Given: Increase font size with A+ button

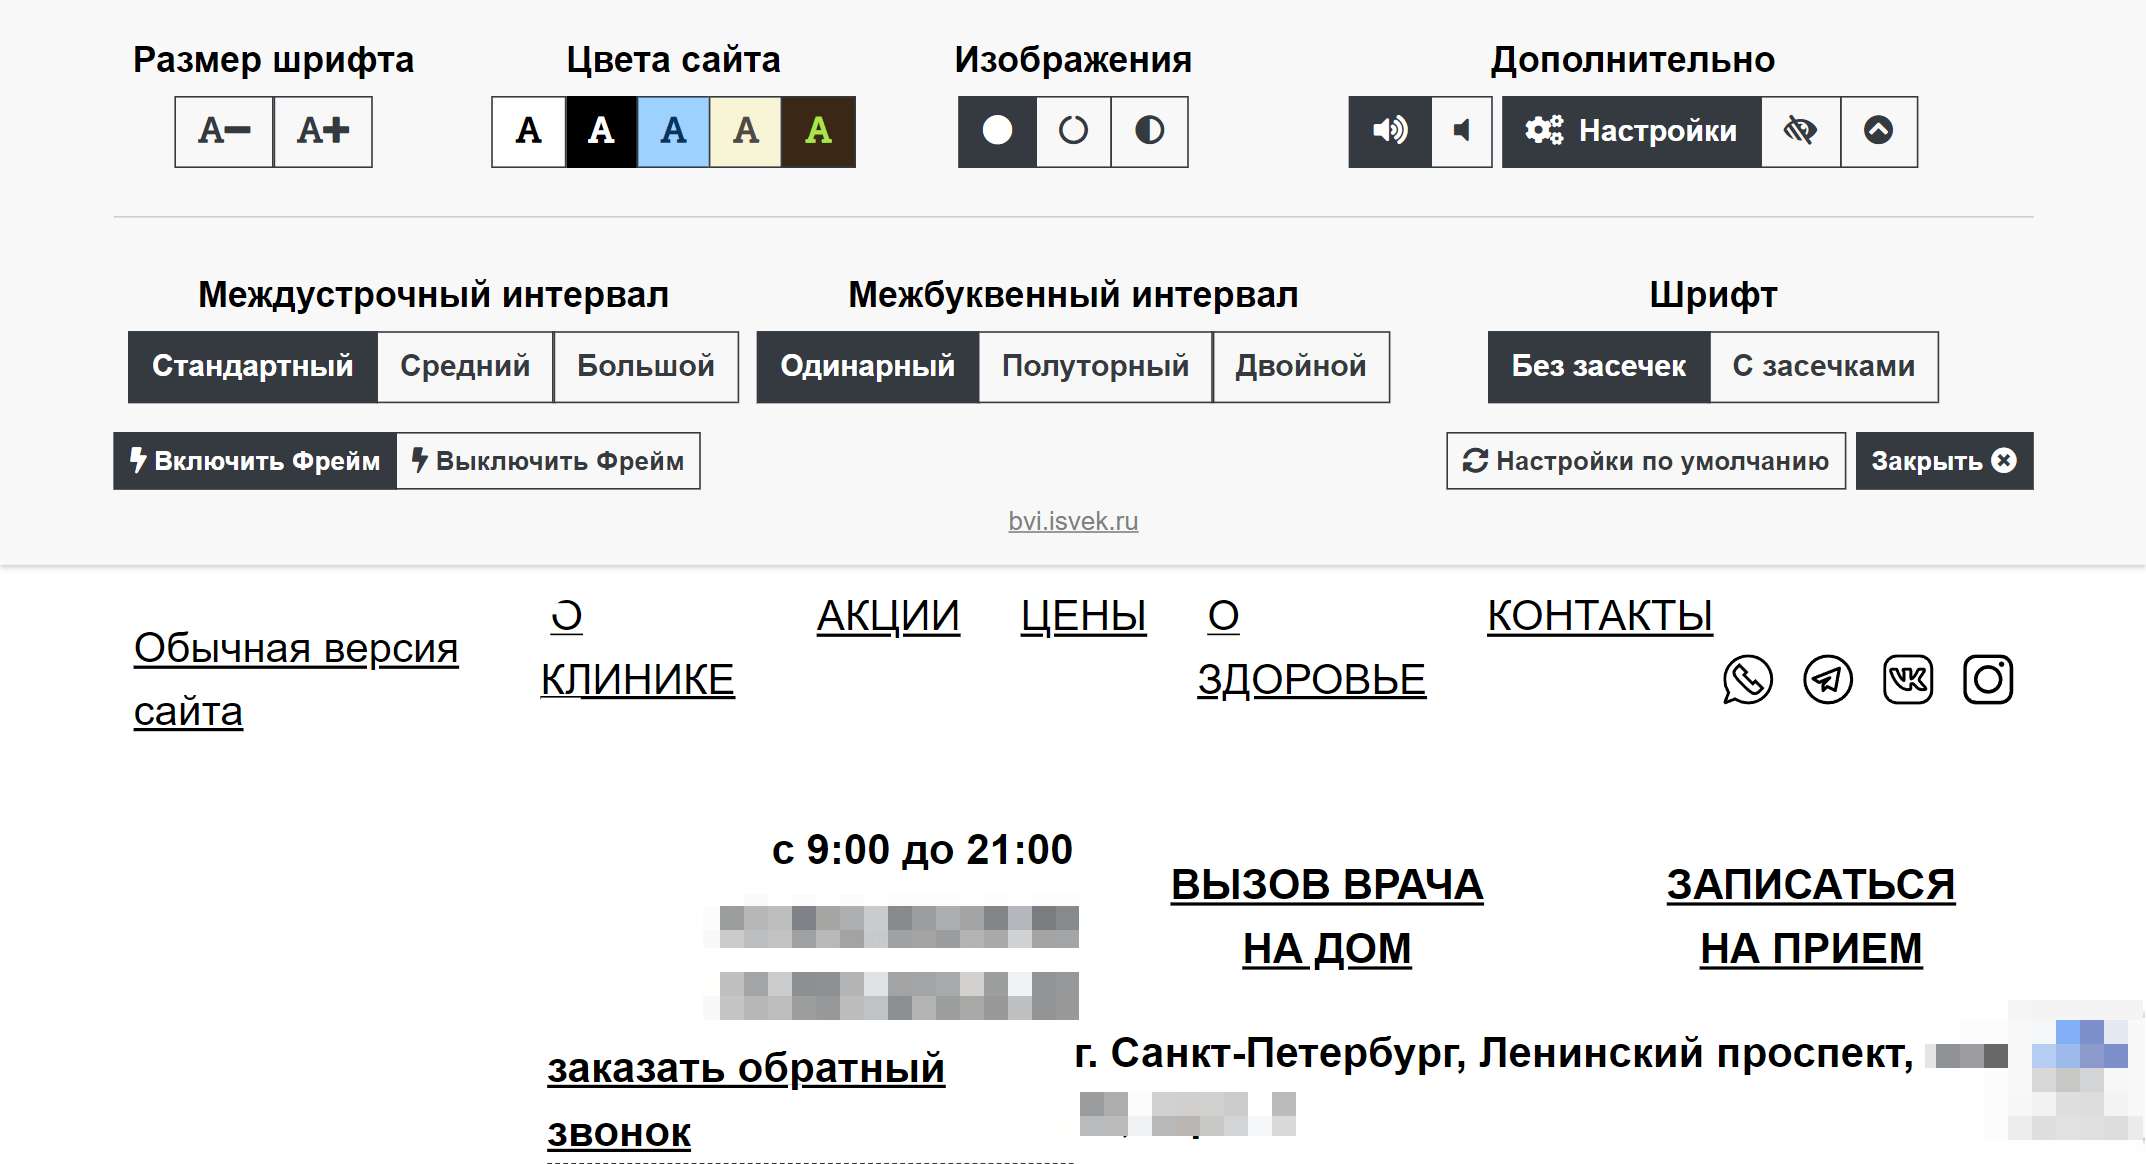Looking at the screenshot, I should tap(323, 131).
